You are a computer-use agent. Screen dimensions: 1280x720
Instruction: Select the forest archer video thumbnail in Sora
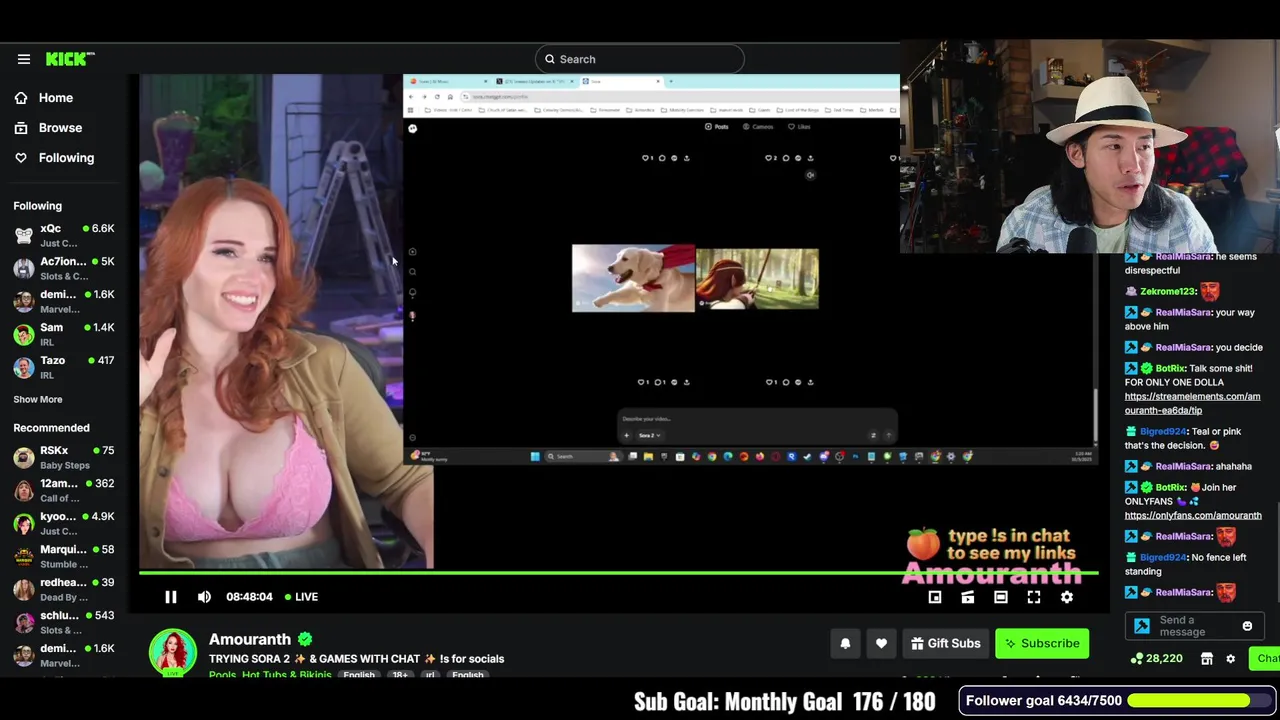click(757, 279)
